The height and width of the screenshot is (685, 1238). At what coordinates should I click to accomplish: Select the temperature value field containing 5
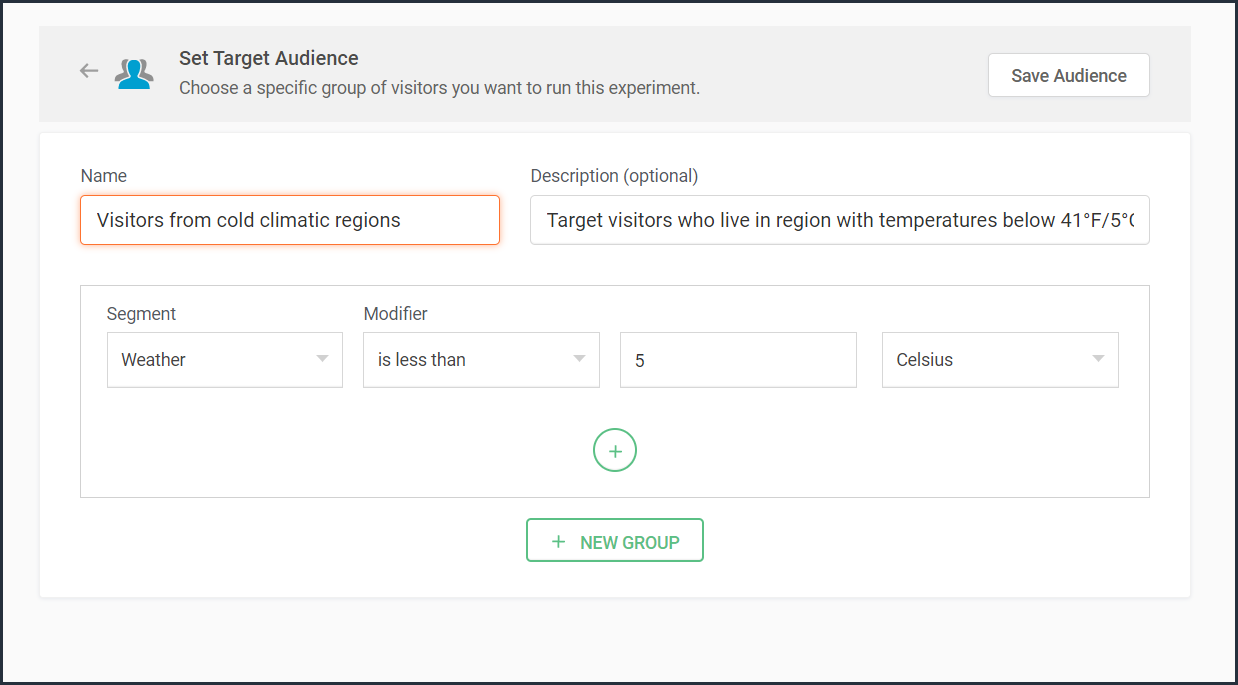click(738, 360)
